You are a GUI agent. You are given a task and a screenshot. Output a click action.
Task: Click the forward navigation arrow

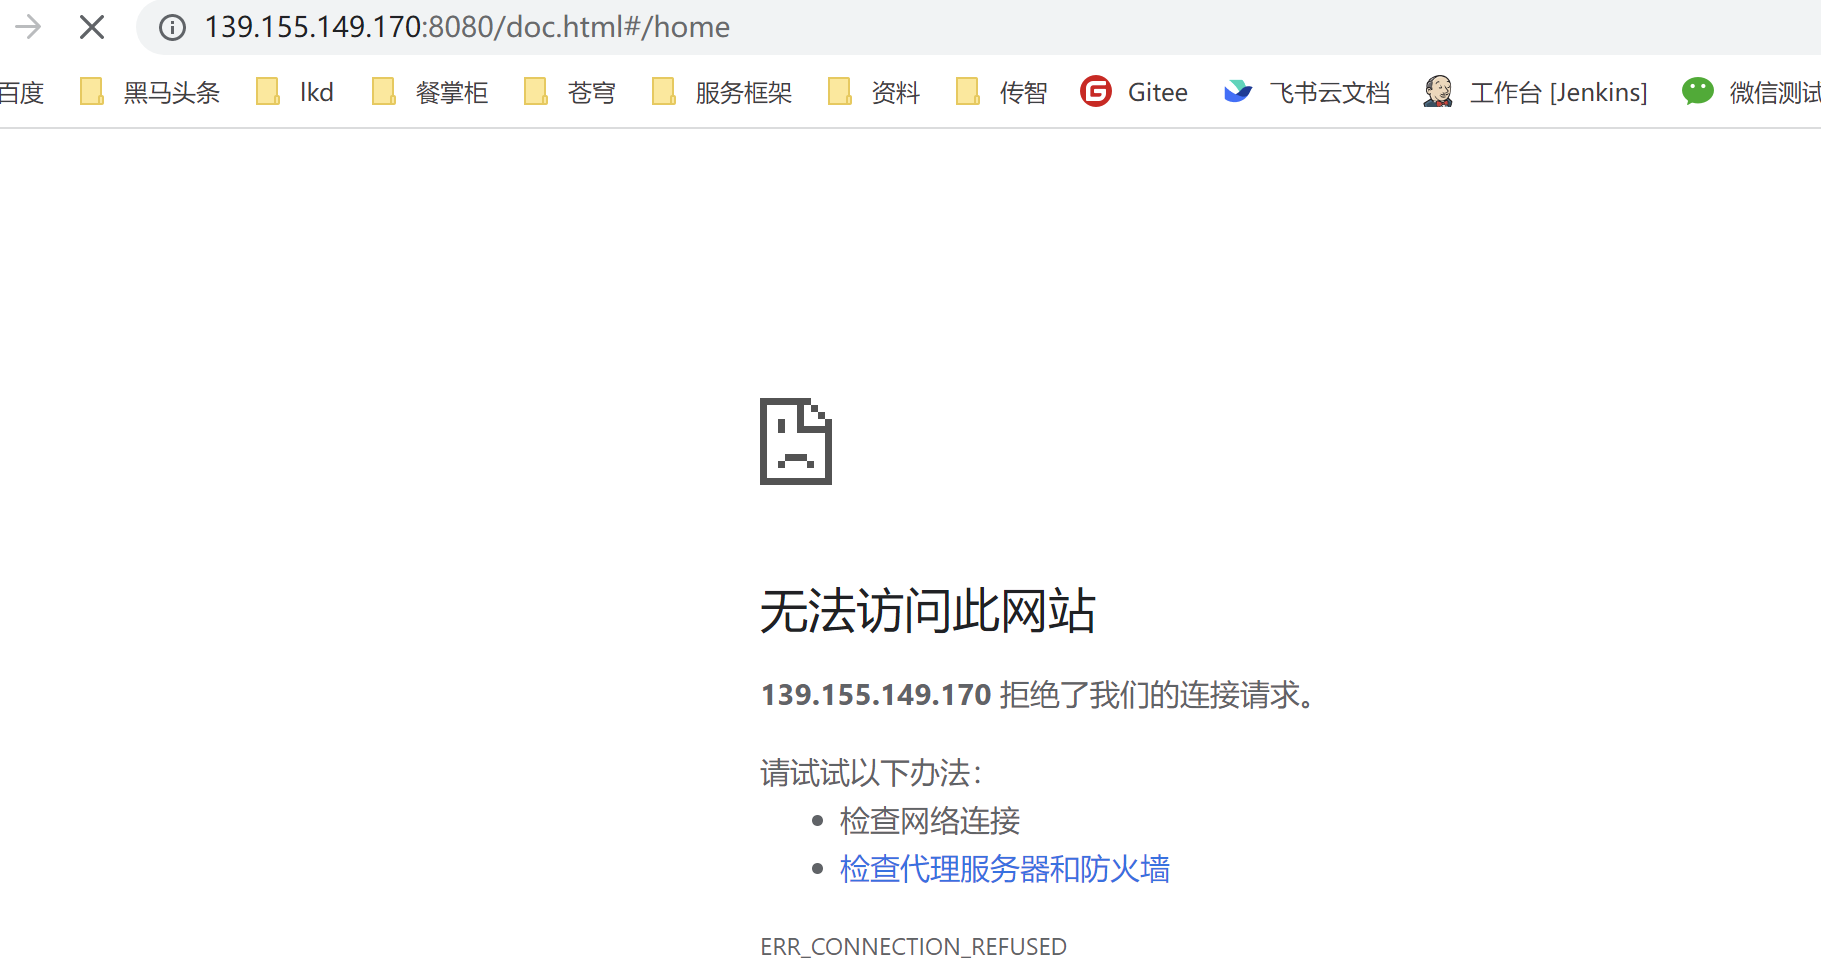[28, 27]
